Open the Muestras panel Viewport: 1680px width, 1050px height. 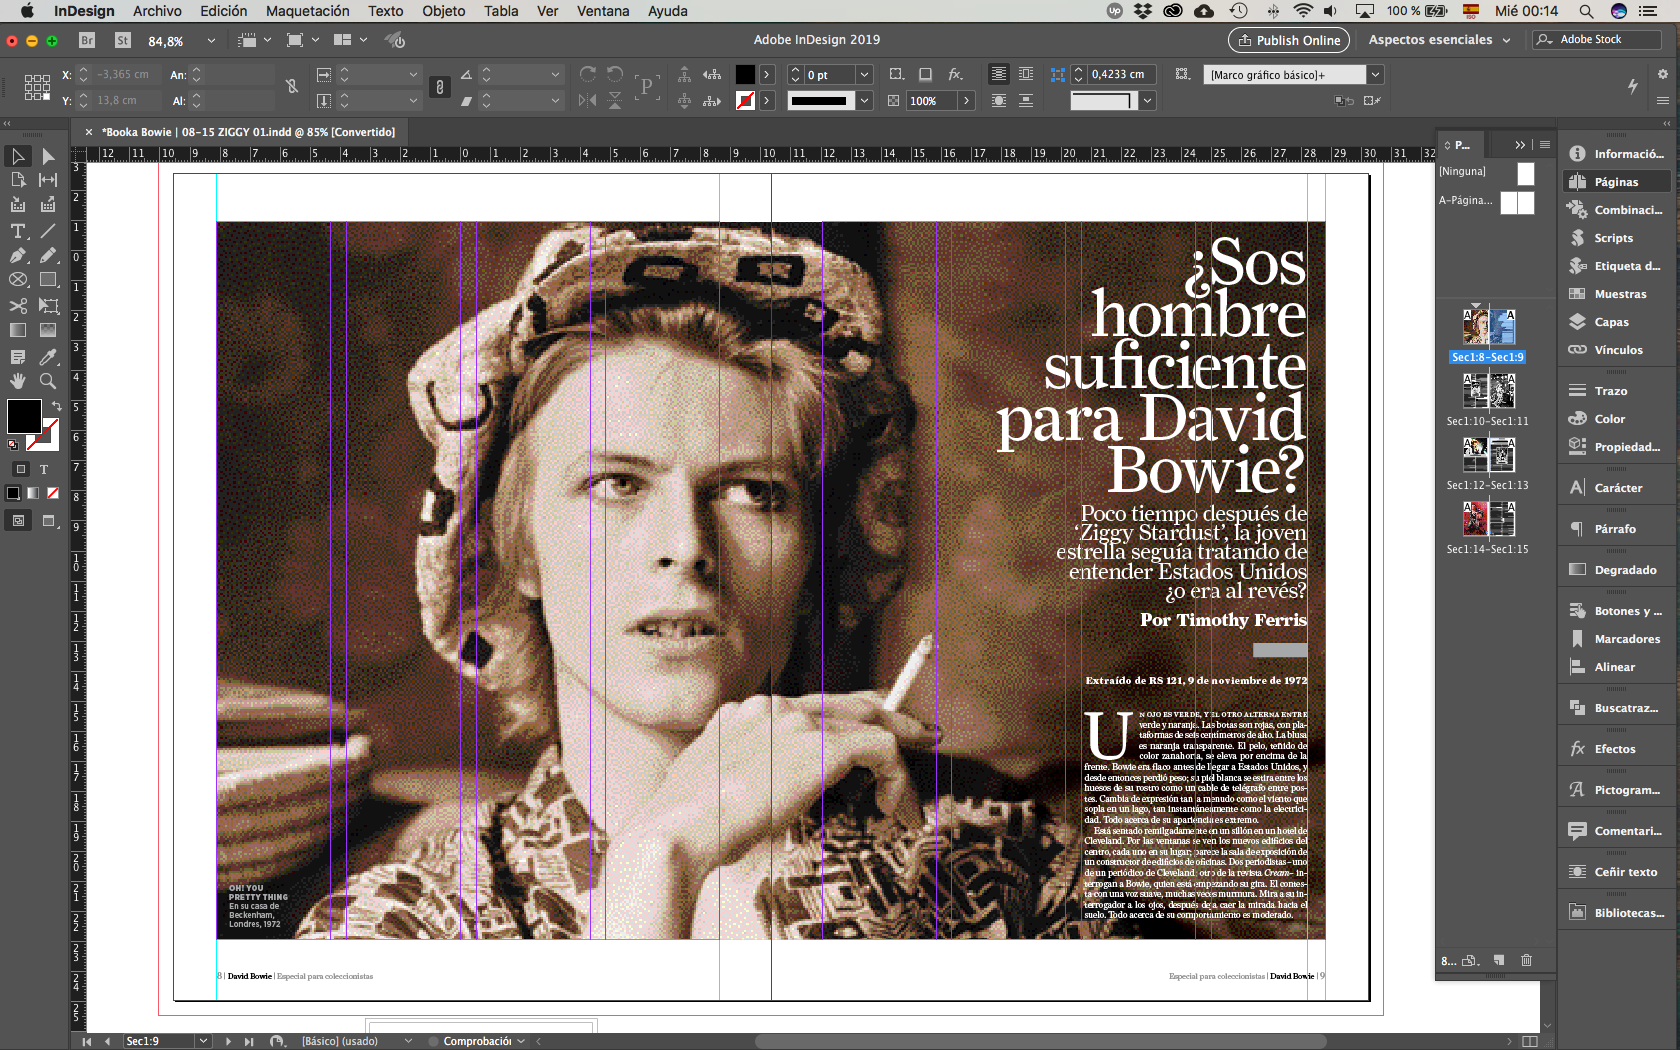pos(1615,294)
